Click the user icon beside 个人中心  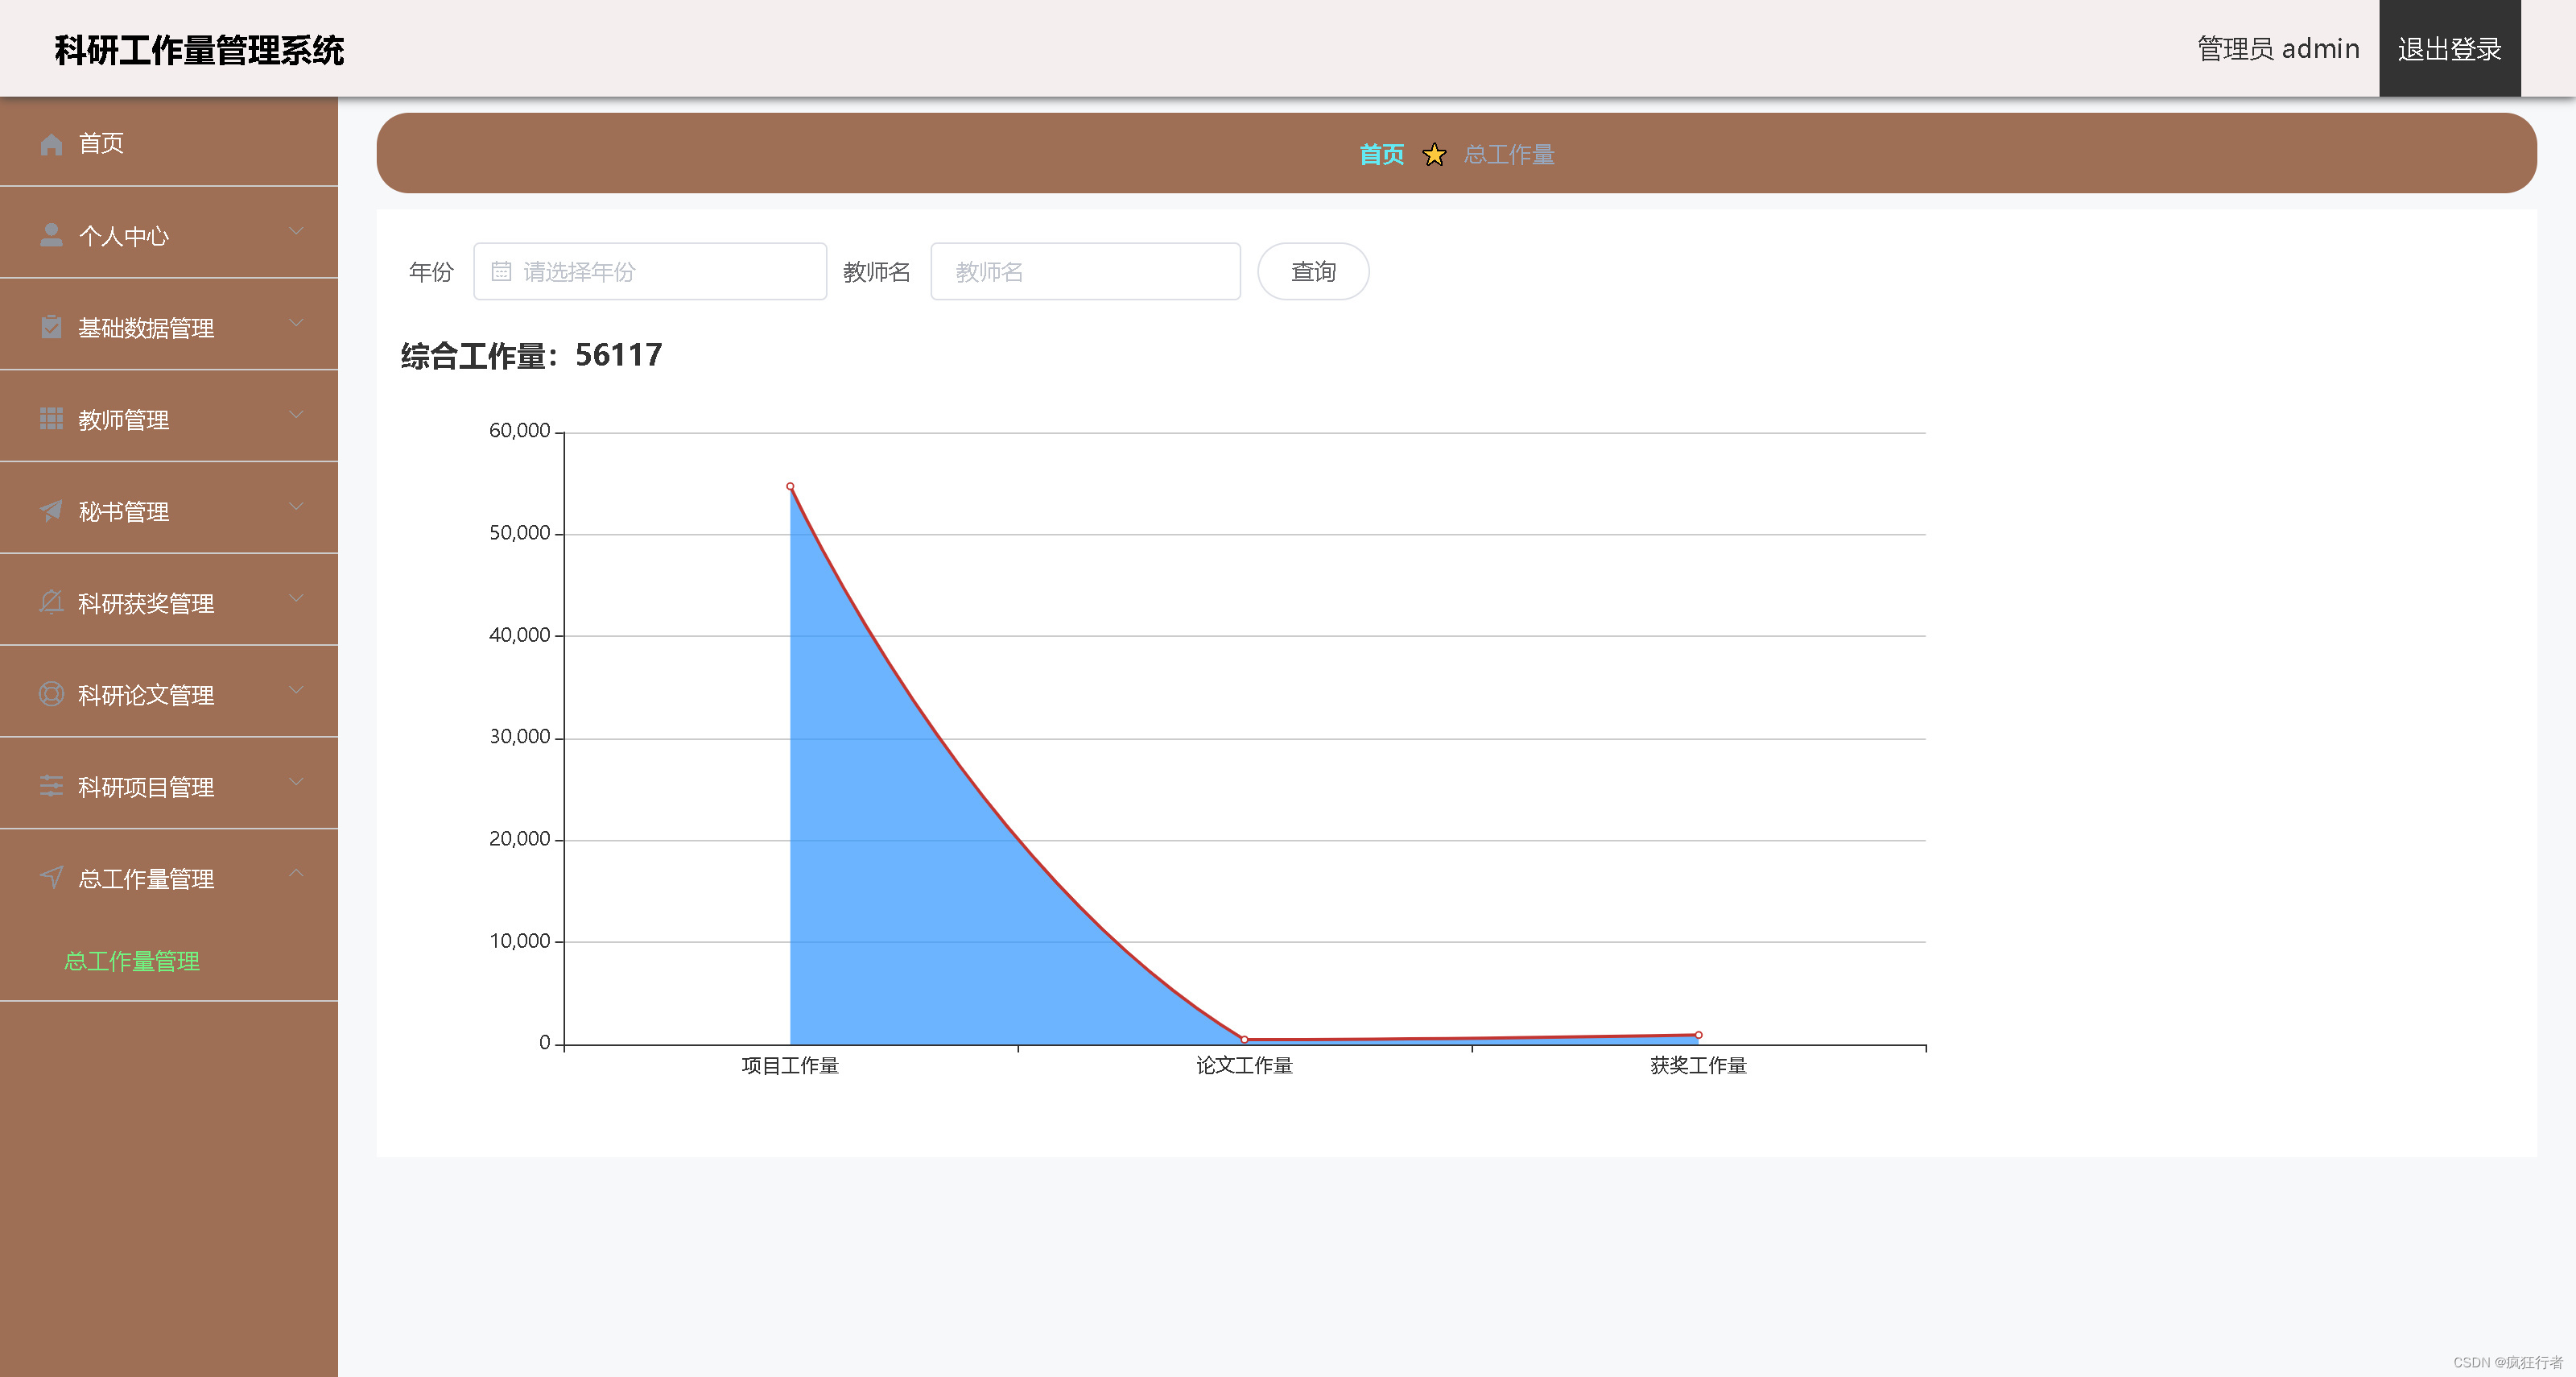[x=51, y=235]
